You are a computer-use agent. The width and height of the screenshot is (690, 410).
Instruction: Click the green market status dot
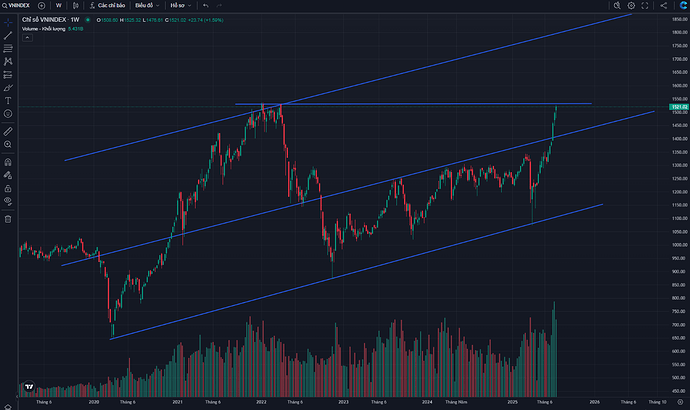tap(88, 20)
